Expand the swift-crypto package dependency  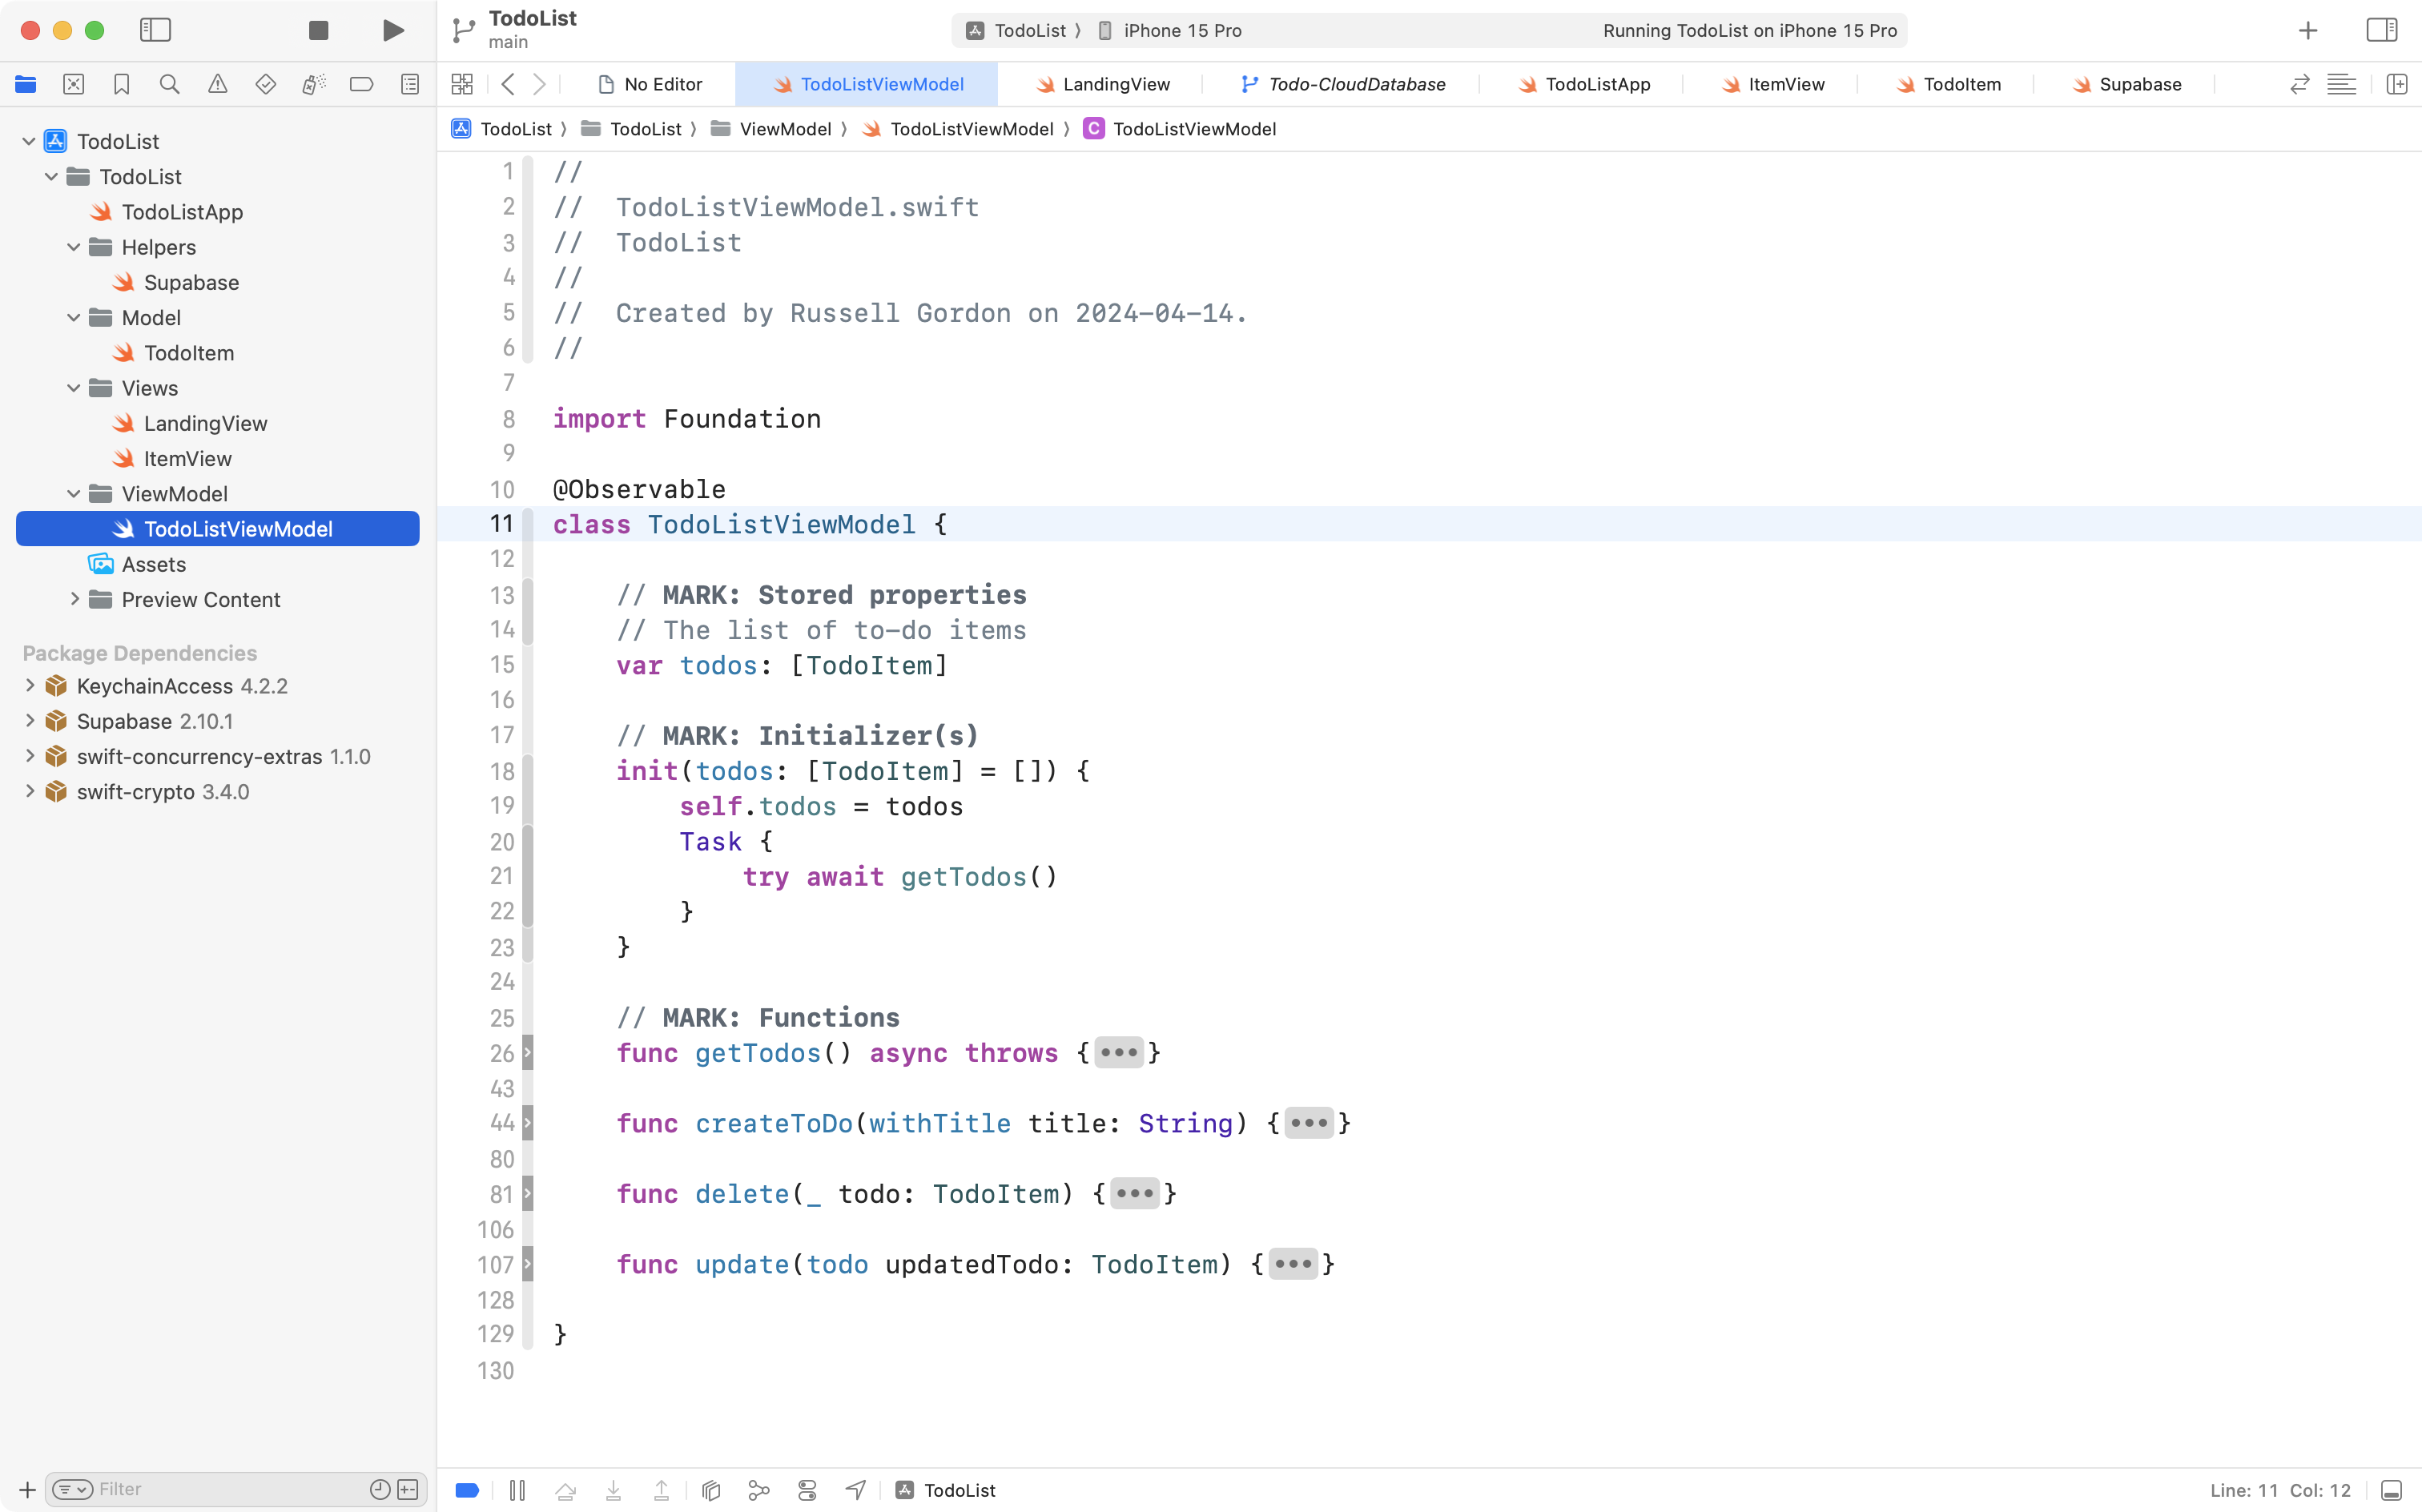[x=29, y=791]
